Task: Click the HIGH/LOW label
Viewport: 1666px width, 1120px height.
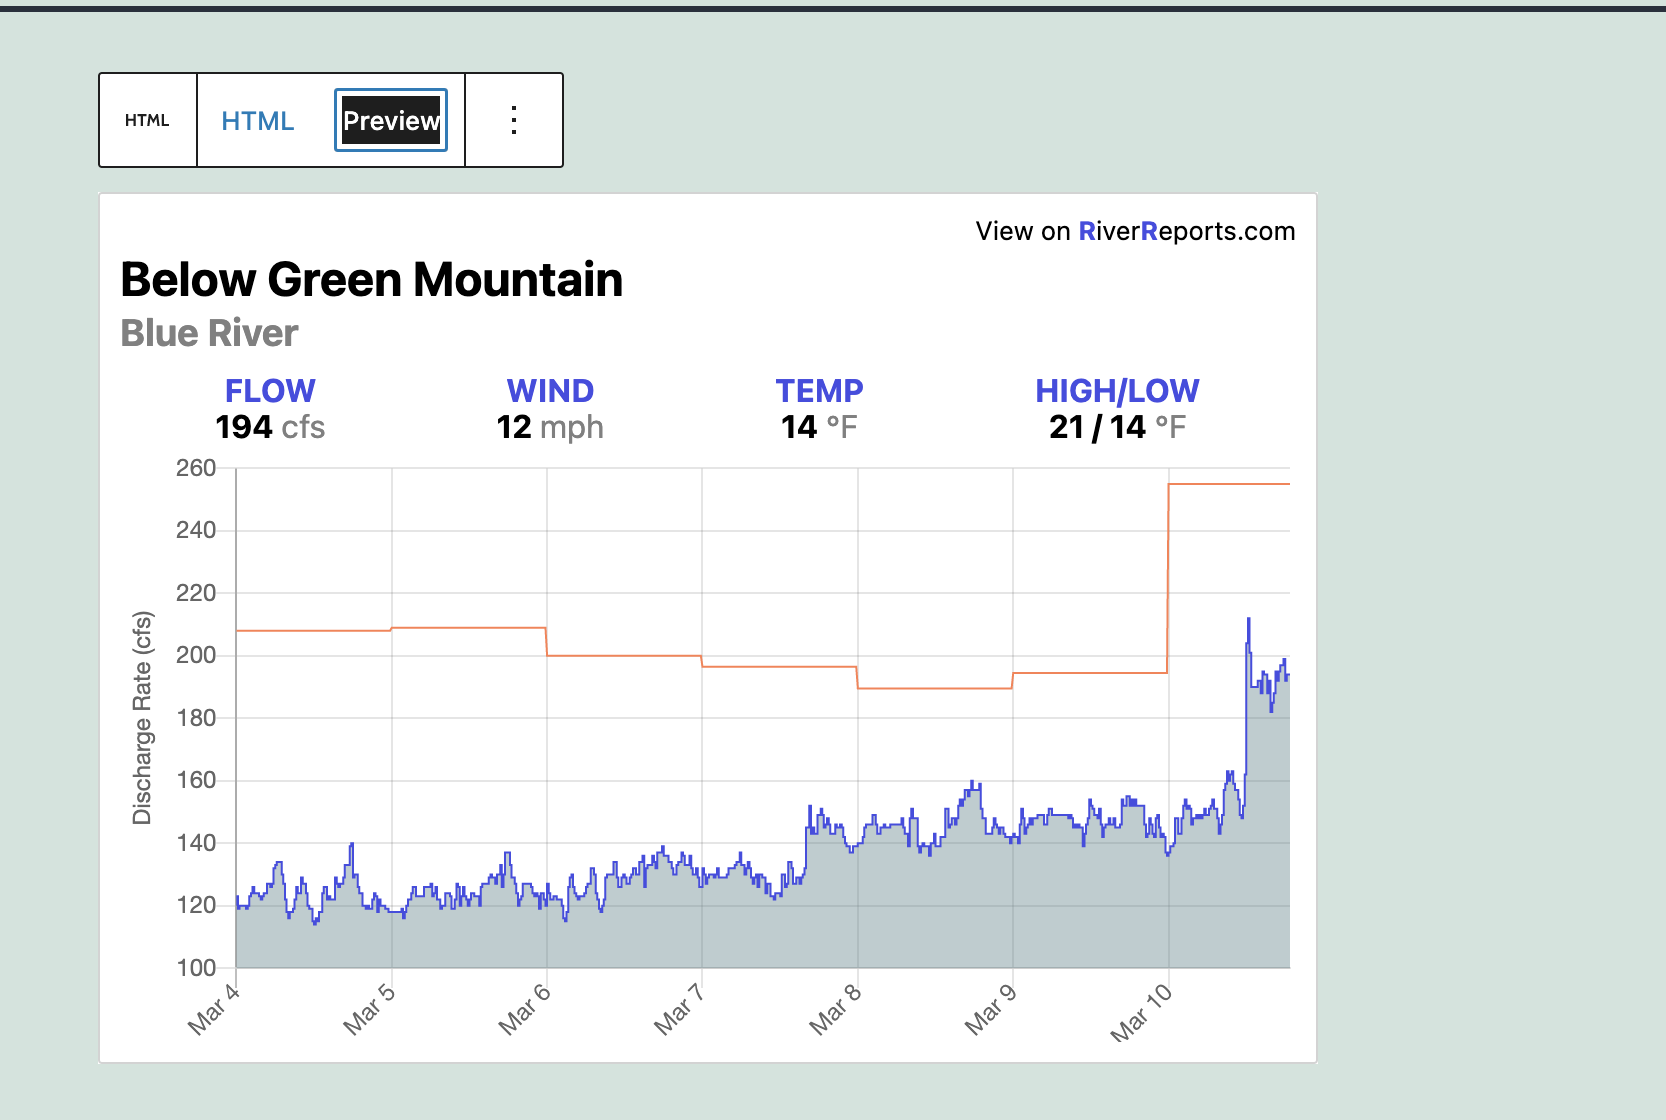Action: (x=1117, y=391)
